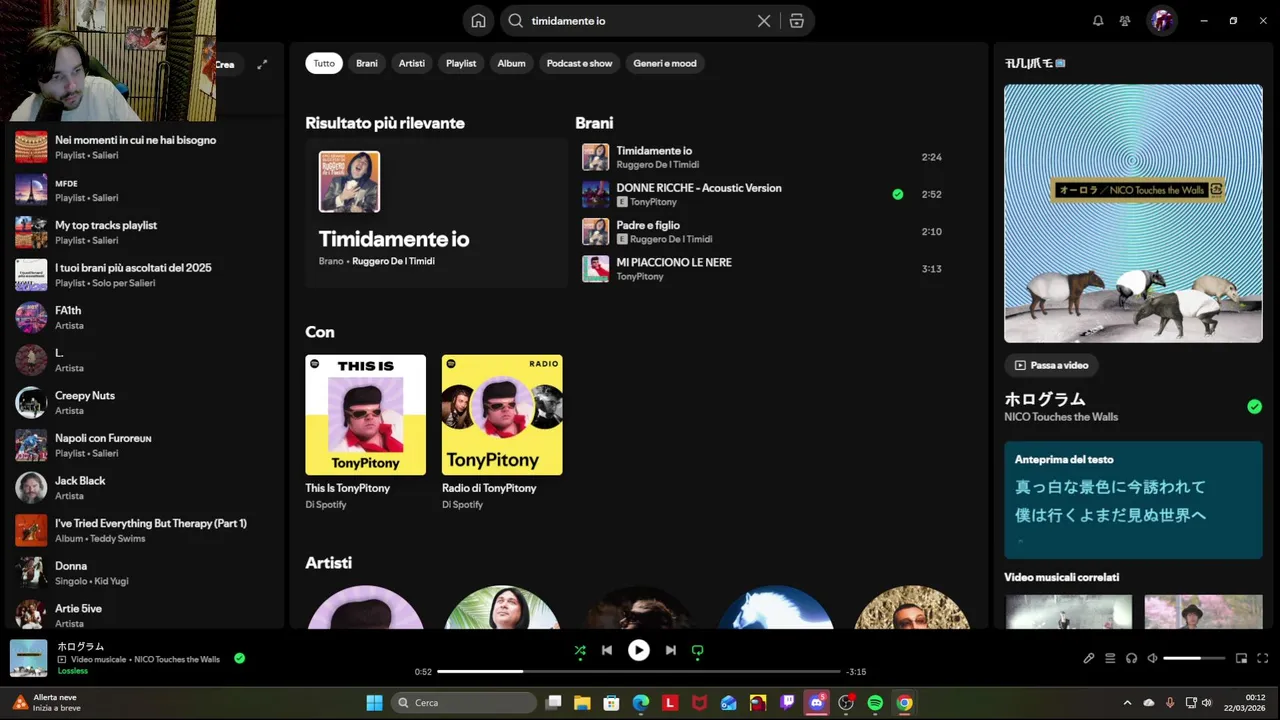Play the Timidamente io song row
Image resolution: width=1280 pixels, height=720 pixels.
pyautogui.click(x=765, y=157)
